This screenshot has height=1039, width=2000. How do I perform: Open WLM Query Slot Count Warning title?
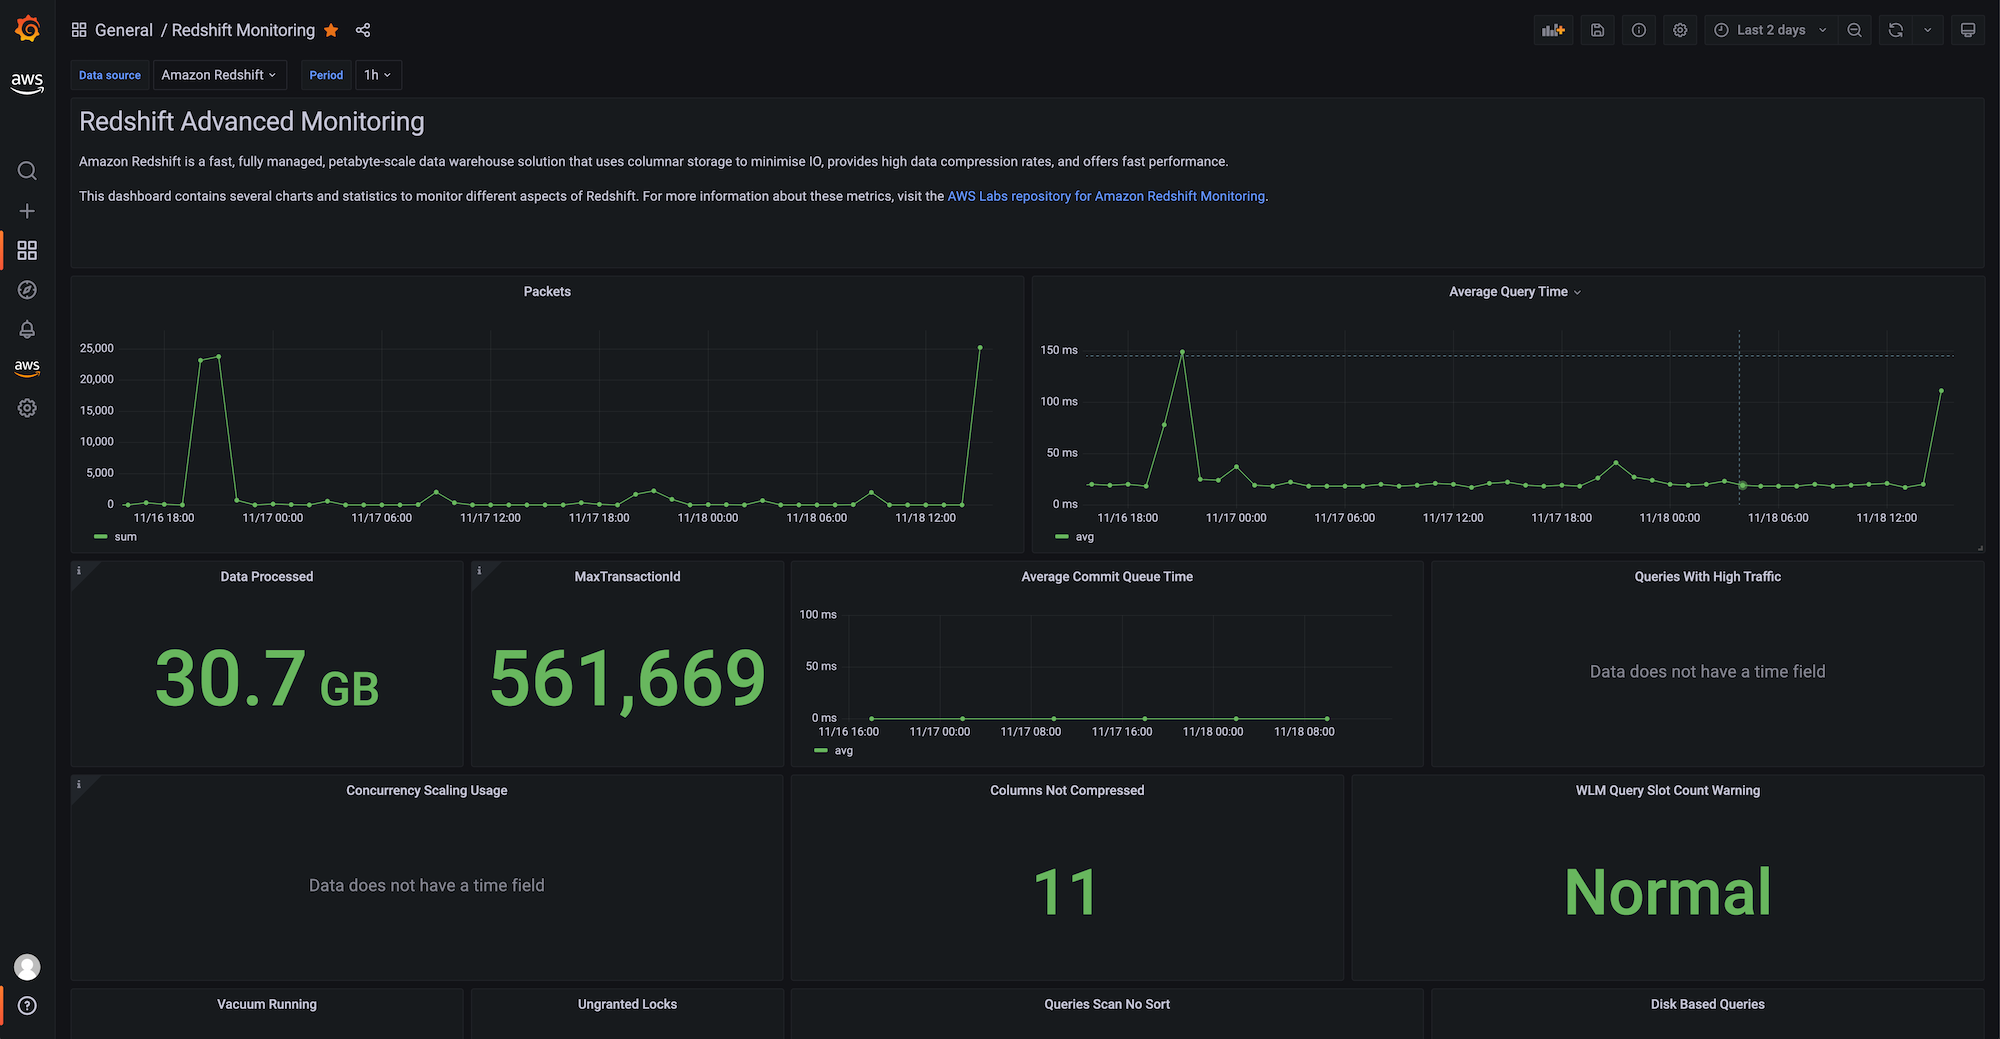click(1667, 791)
